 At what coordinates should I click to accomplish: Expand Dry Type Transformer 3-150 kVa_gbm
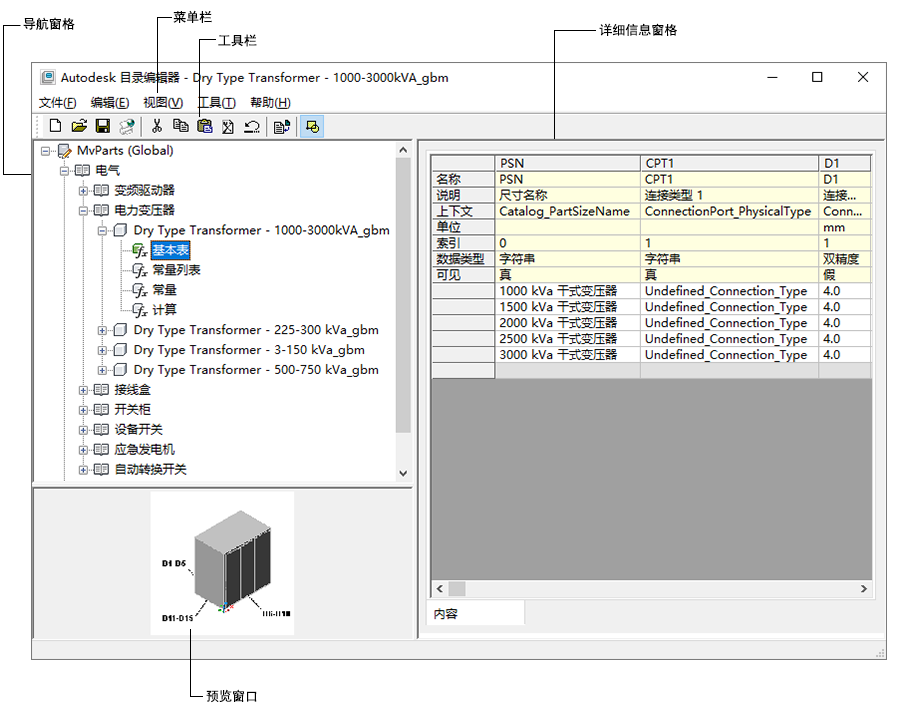coord(102,351)
